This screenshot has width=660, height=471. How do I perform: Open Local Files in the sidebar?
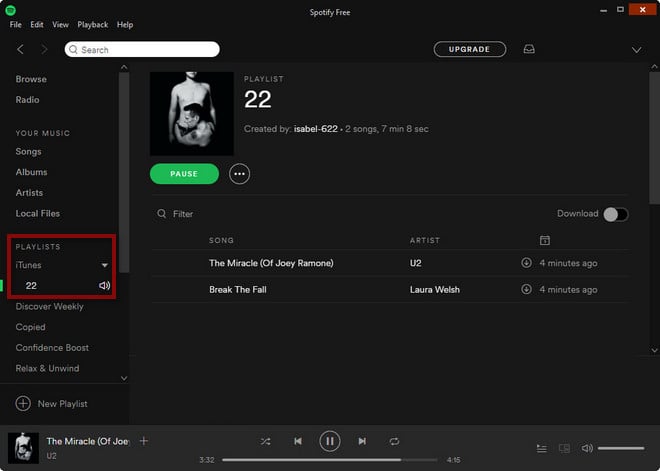37,213
